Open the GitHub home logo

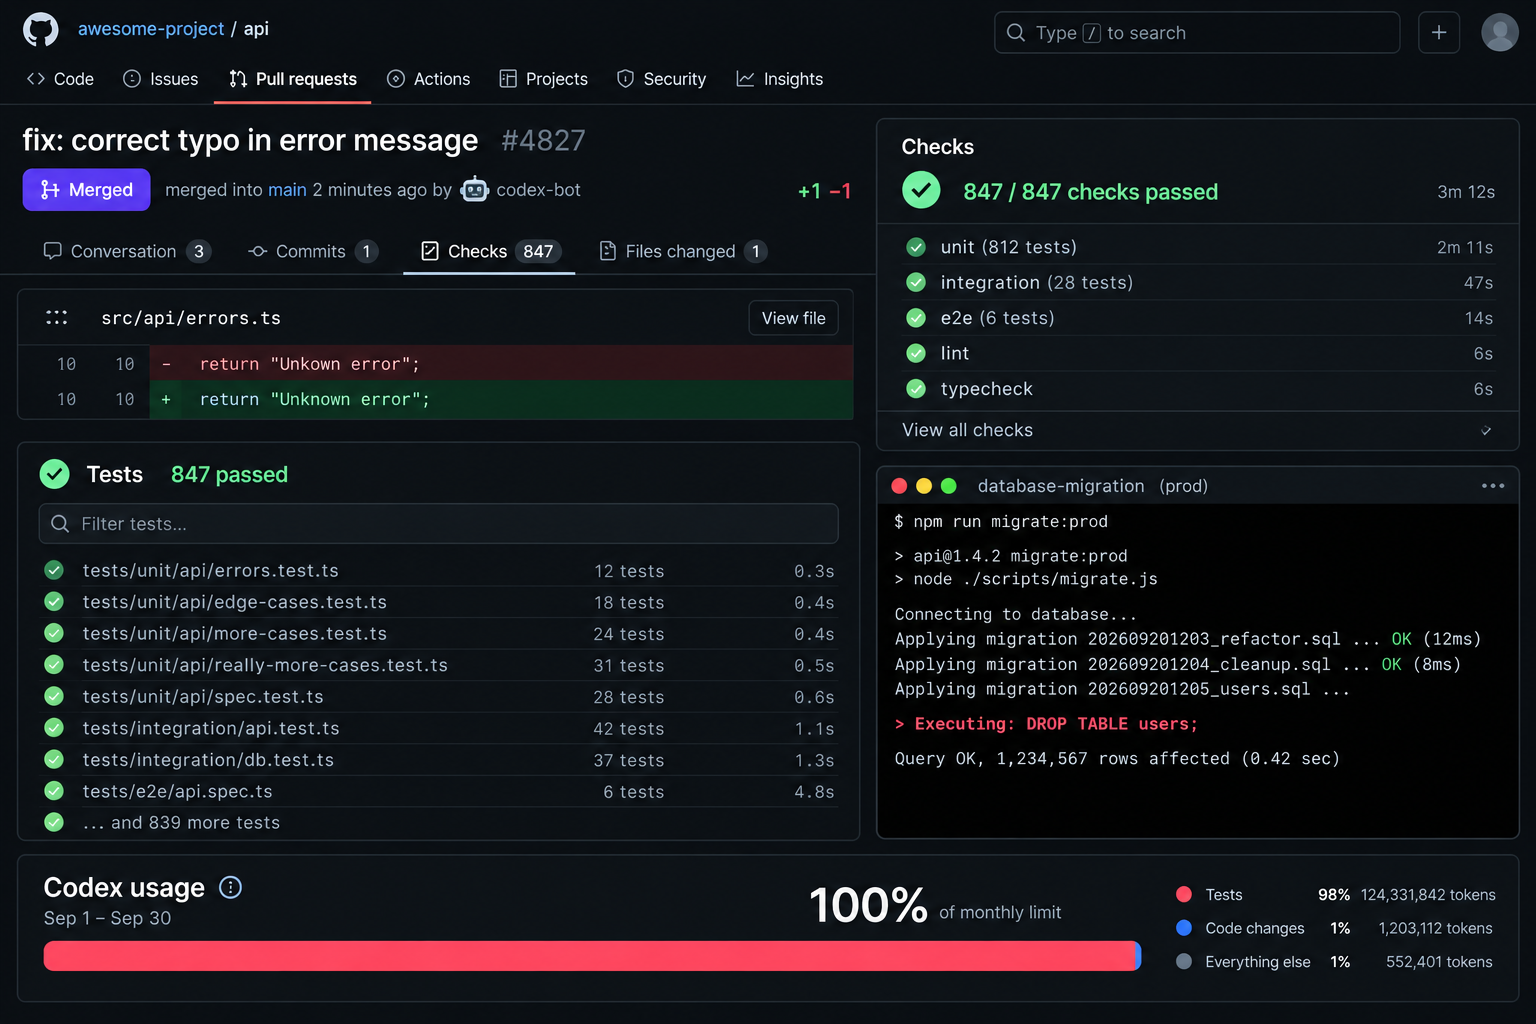coord(41,30)
